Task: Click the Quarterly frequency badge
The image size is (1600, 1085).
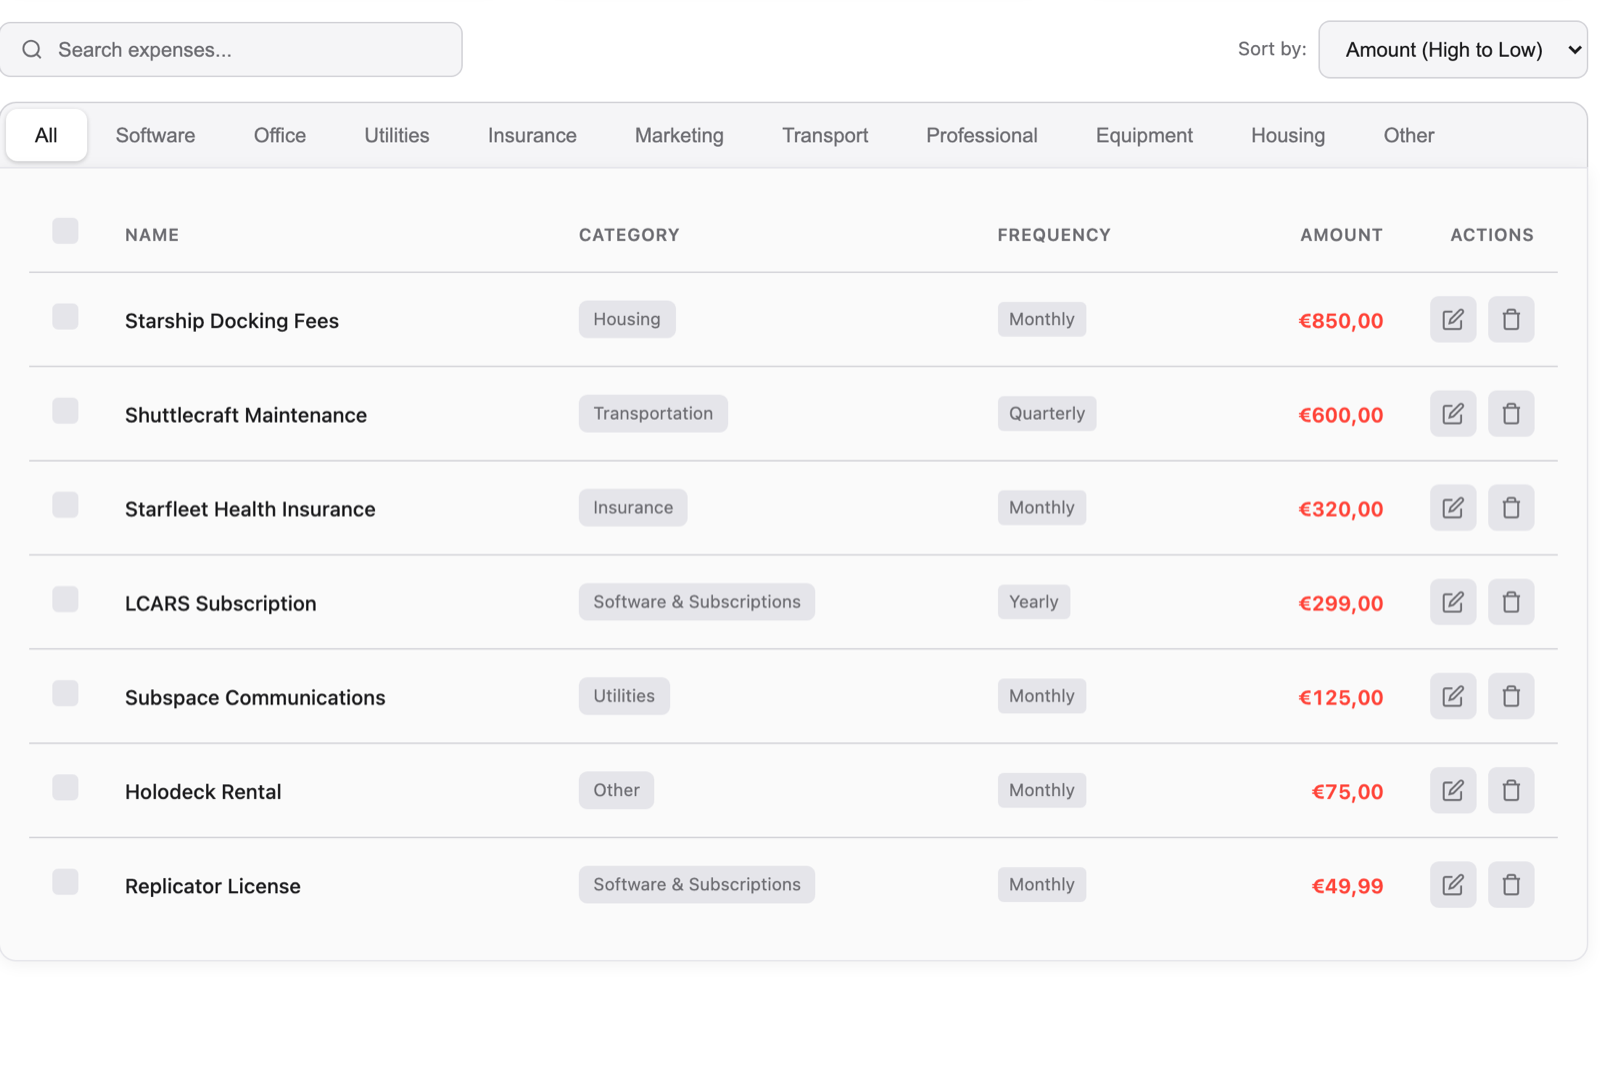Action: click(x=1047, y=414)
